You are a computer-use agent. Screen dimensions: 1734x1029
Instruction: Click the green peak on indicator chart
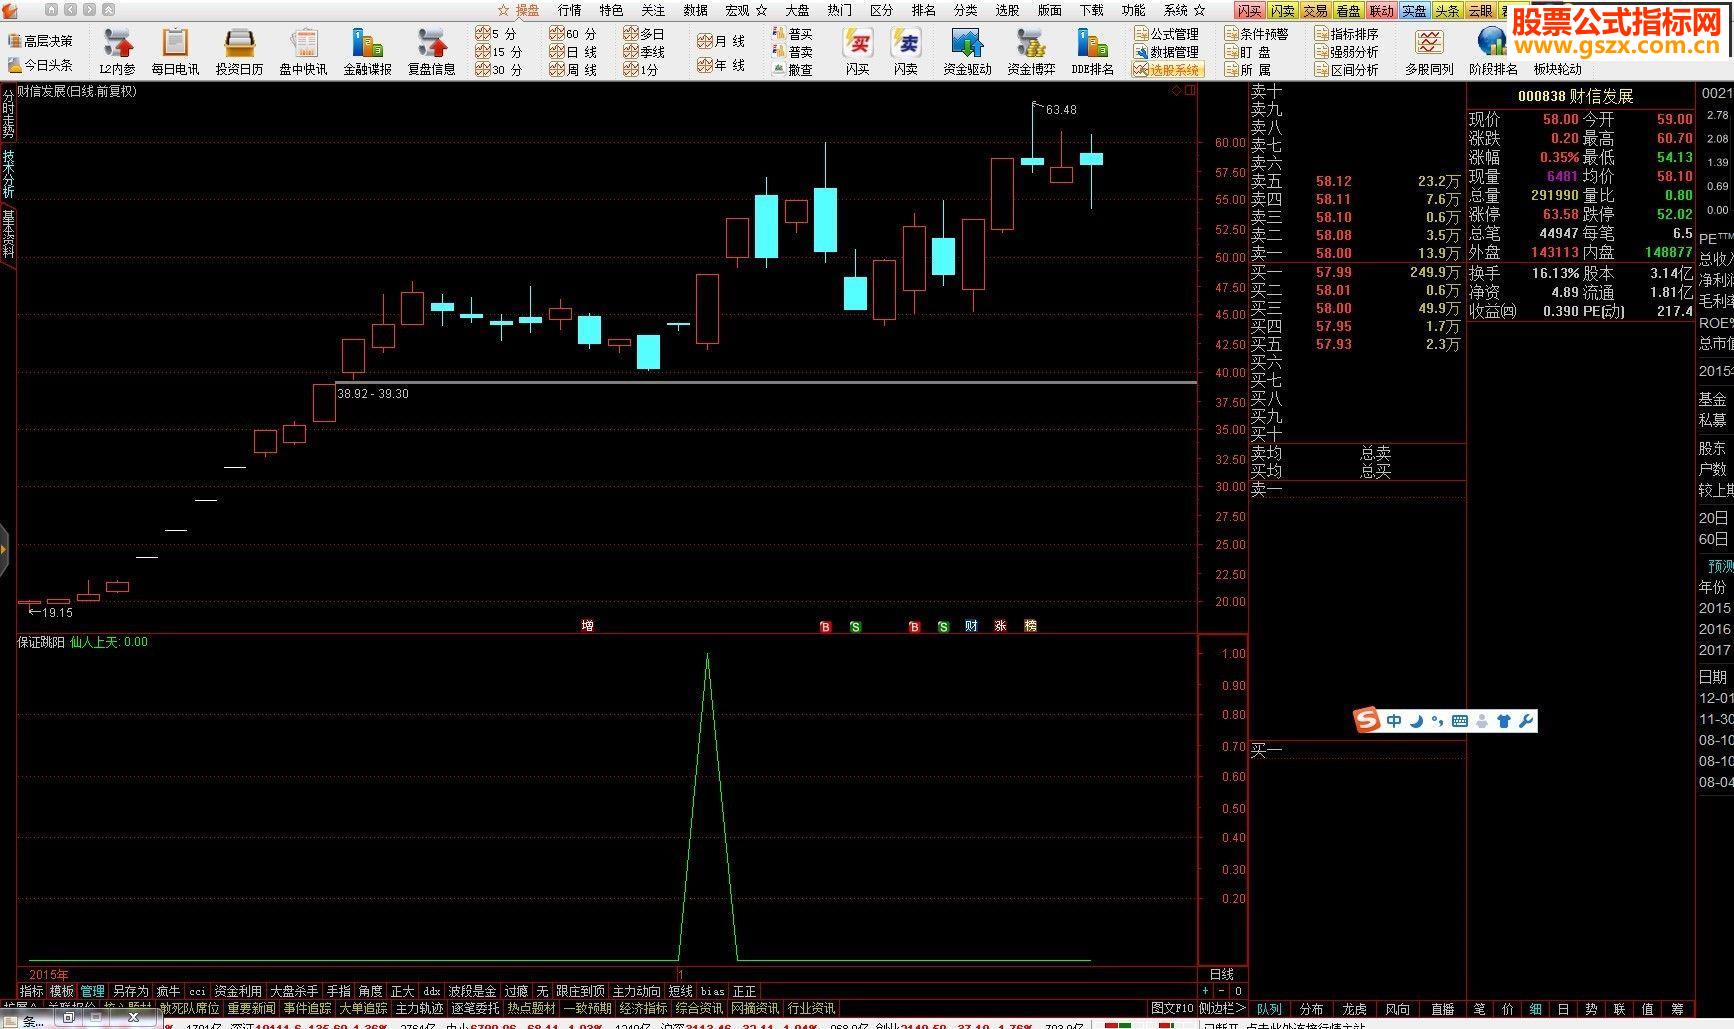tap(708, 656)
